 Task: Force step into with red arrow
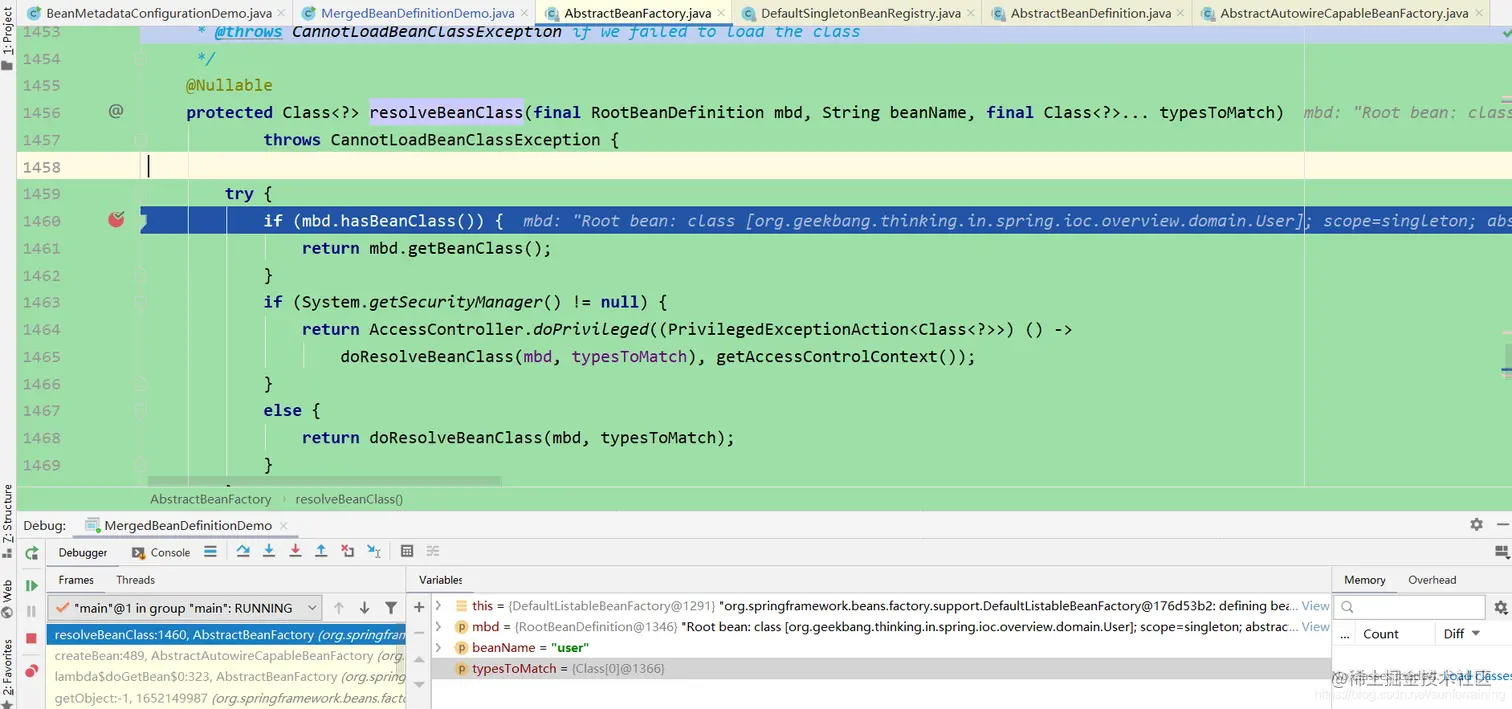pos(295,551)
